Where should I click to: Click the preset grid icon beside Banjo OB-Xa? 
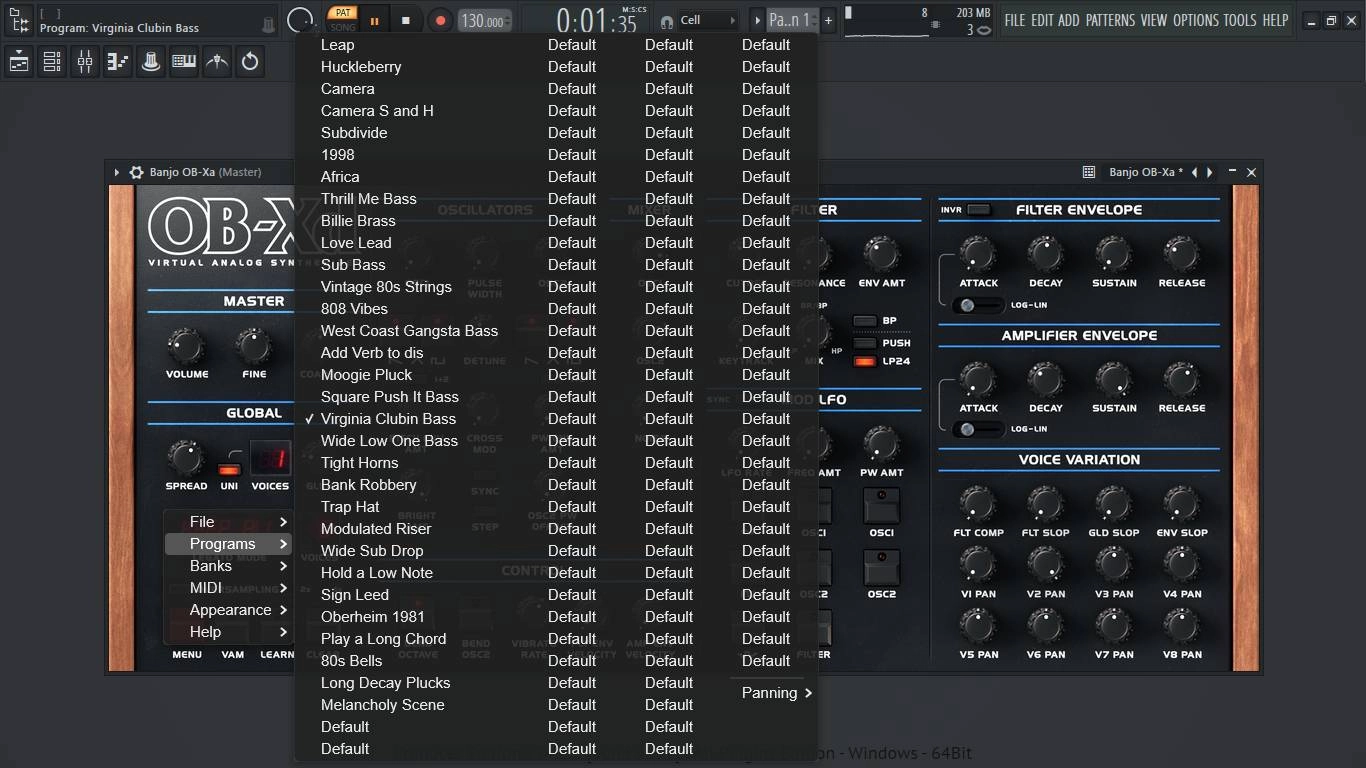point(1089,172)
